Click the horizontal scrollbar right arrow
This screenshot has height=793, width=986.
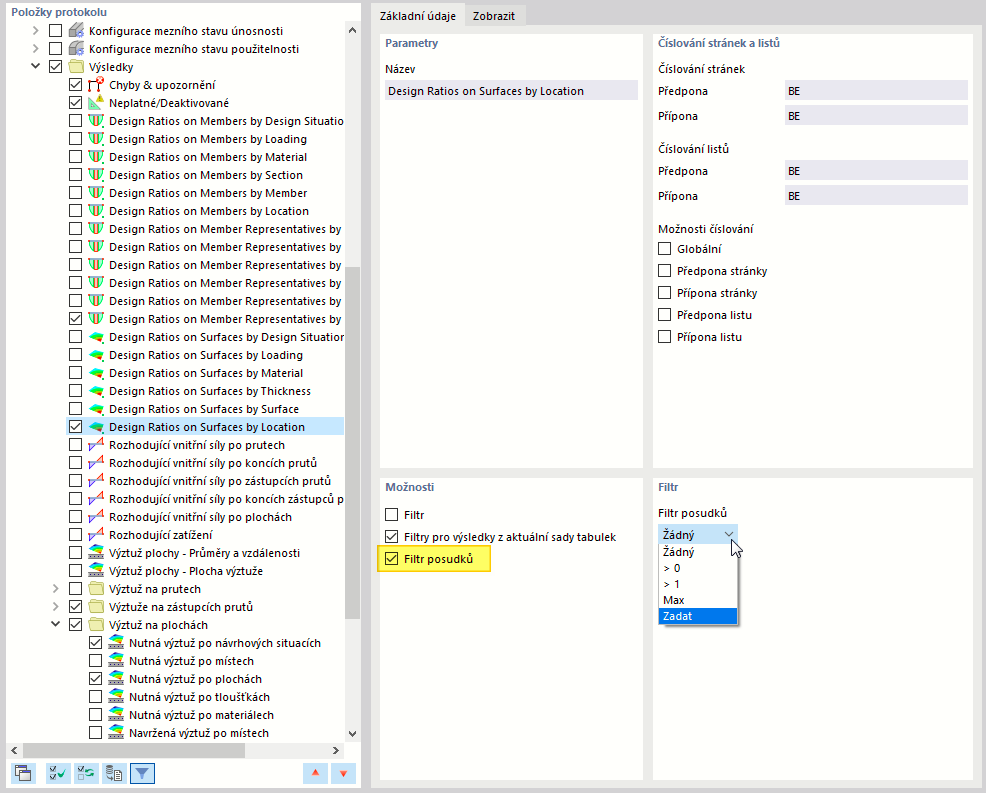[336, 750]
